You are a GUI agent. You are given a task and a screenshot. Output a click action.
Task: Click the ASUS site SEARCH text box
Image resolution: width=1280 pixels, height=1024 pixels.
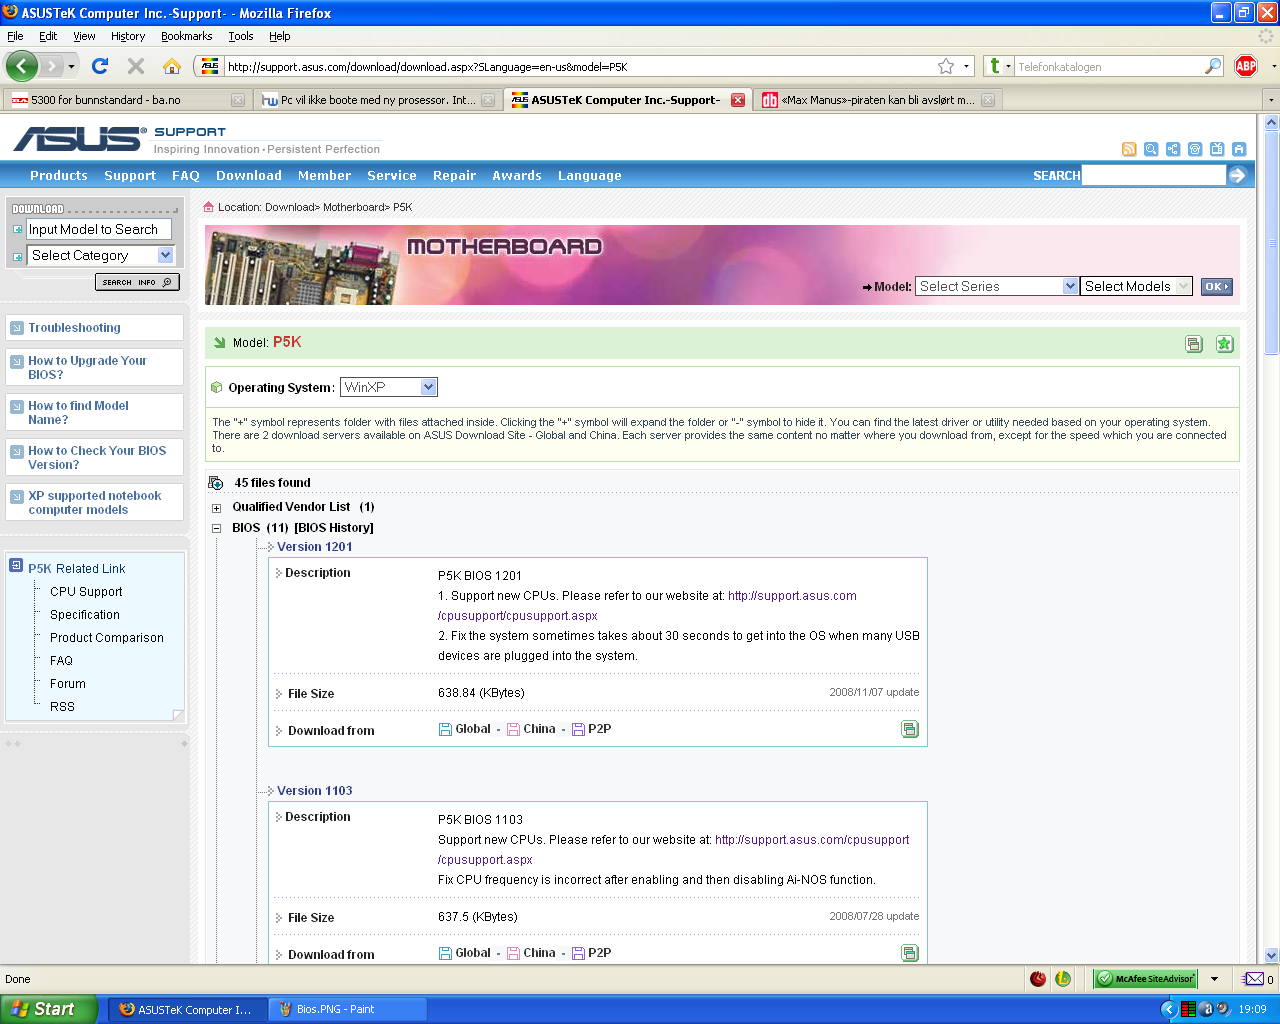coord(1153,175)
